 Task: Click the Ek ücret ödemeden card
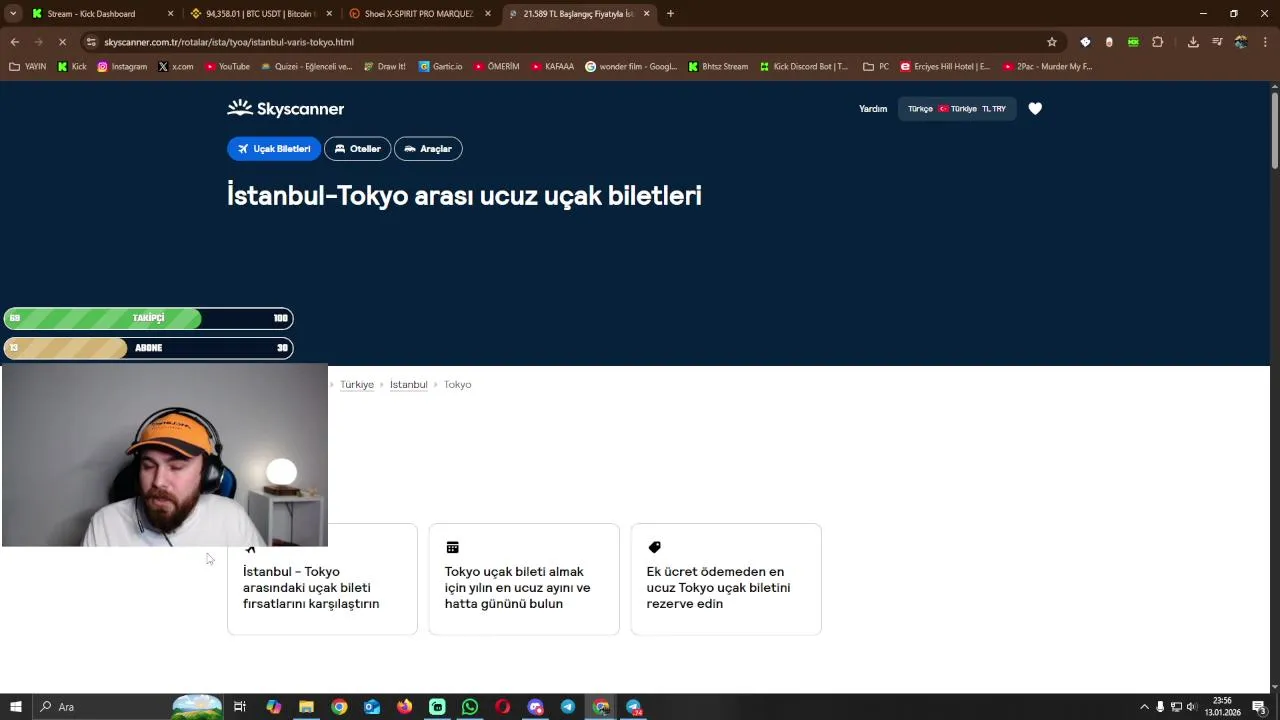(x=726, y=579)
